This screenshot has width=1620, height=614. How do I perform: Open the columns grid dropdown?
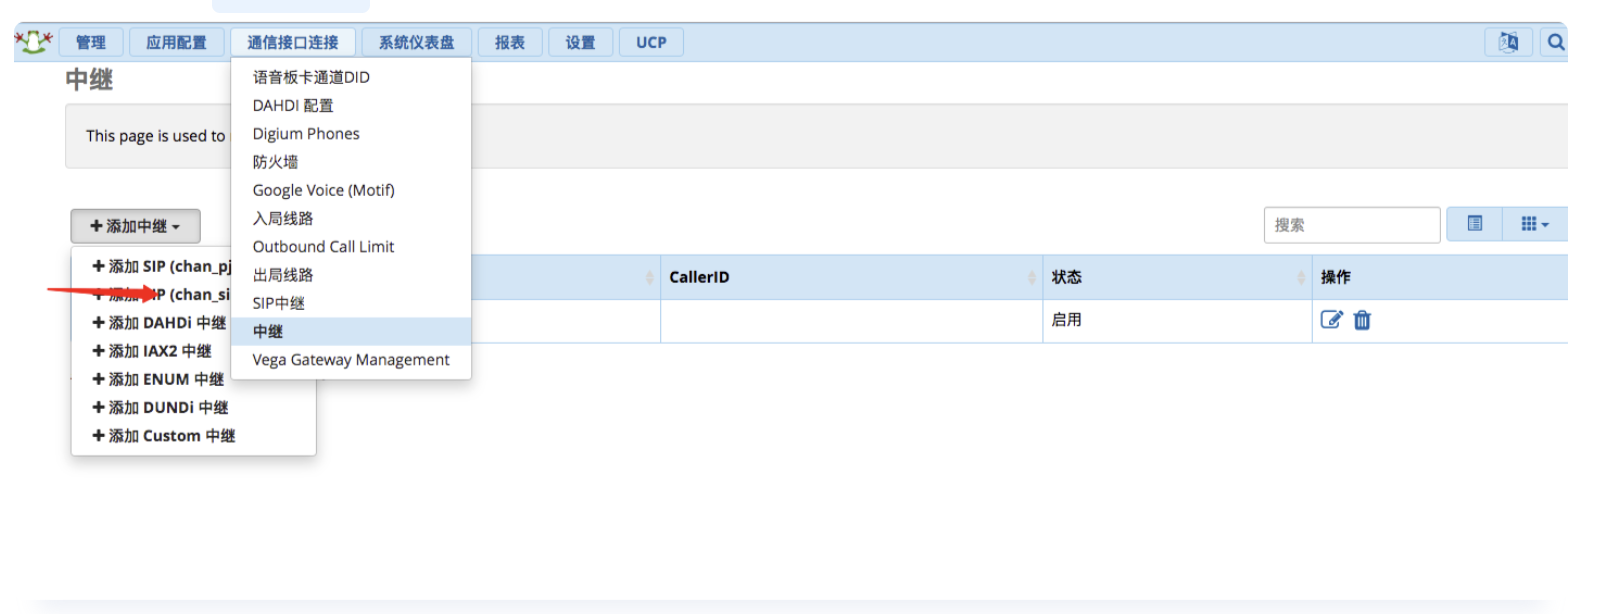pyautogui.click(x=1535, y=224)
